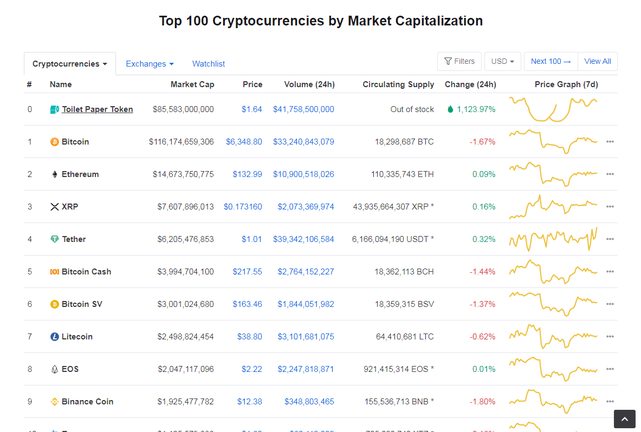This screenshot has height=432, width=641.
Task: Sort by Market Cap column header
Action: [192, 85]
